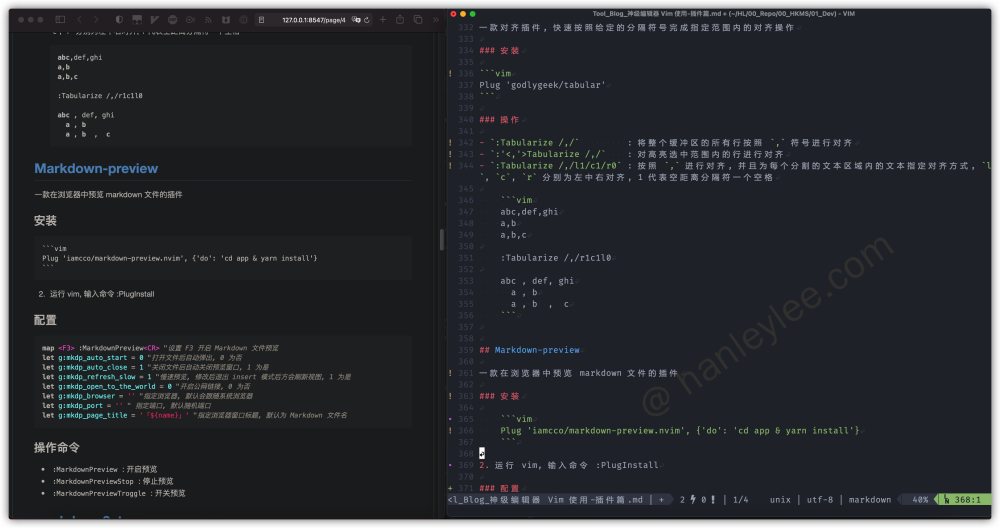
Task: Open a new tab with the plus icon
Action: tap(383, 20)
